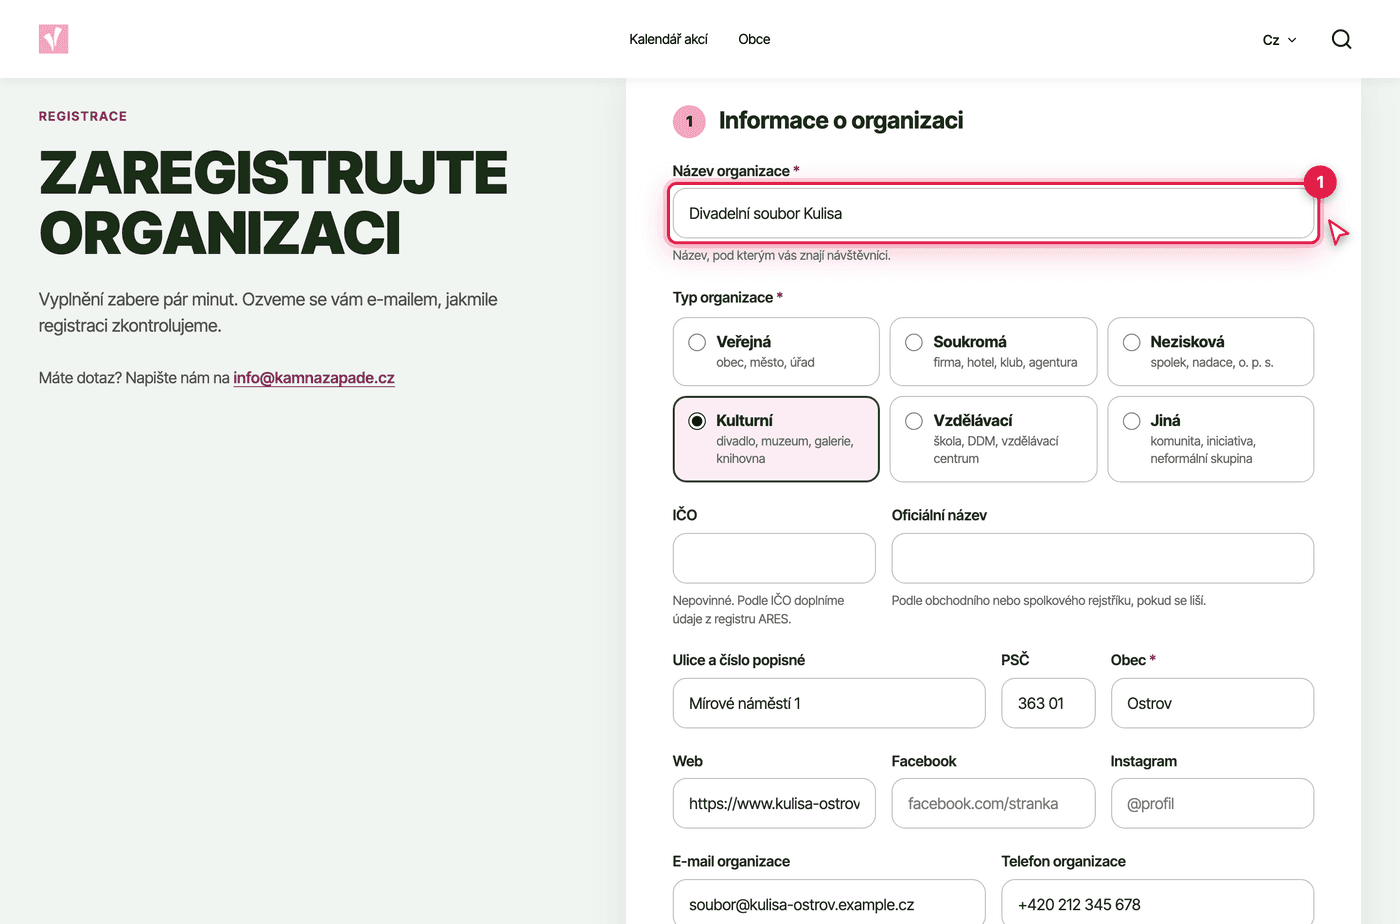The height and width of the screenshot is (924, 1400).
Task: Open the search magnifier icon
Action: tap(1341, 39)
